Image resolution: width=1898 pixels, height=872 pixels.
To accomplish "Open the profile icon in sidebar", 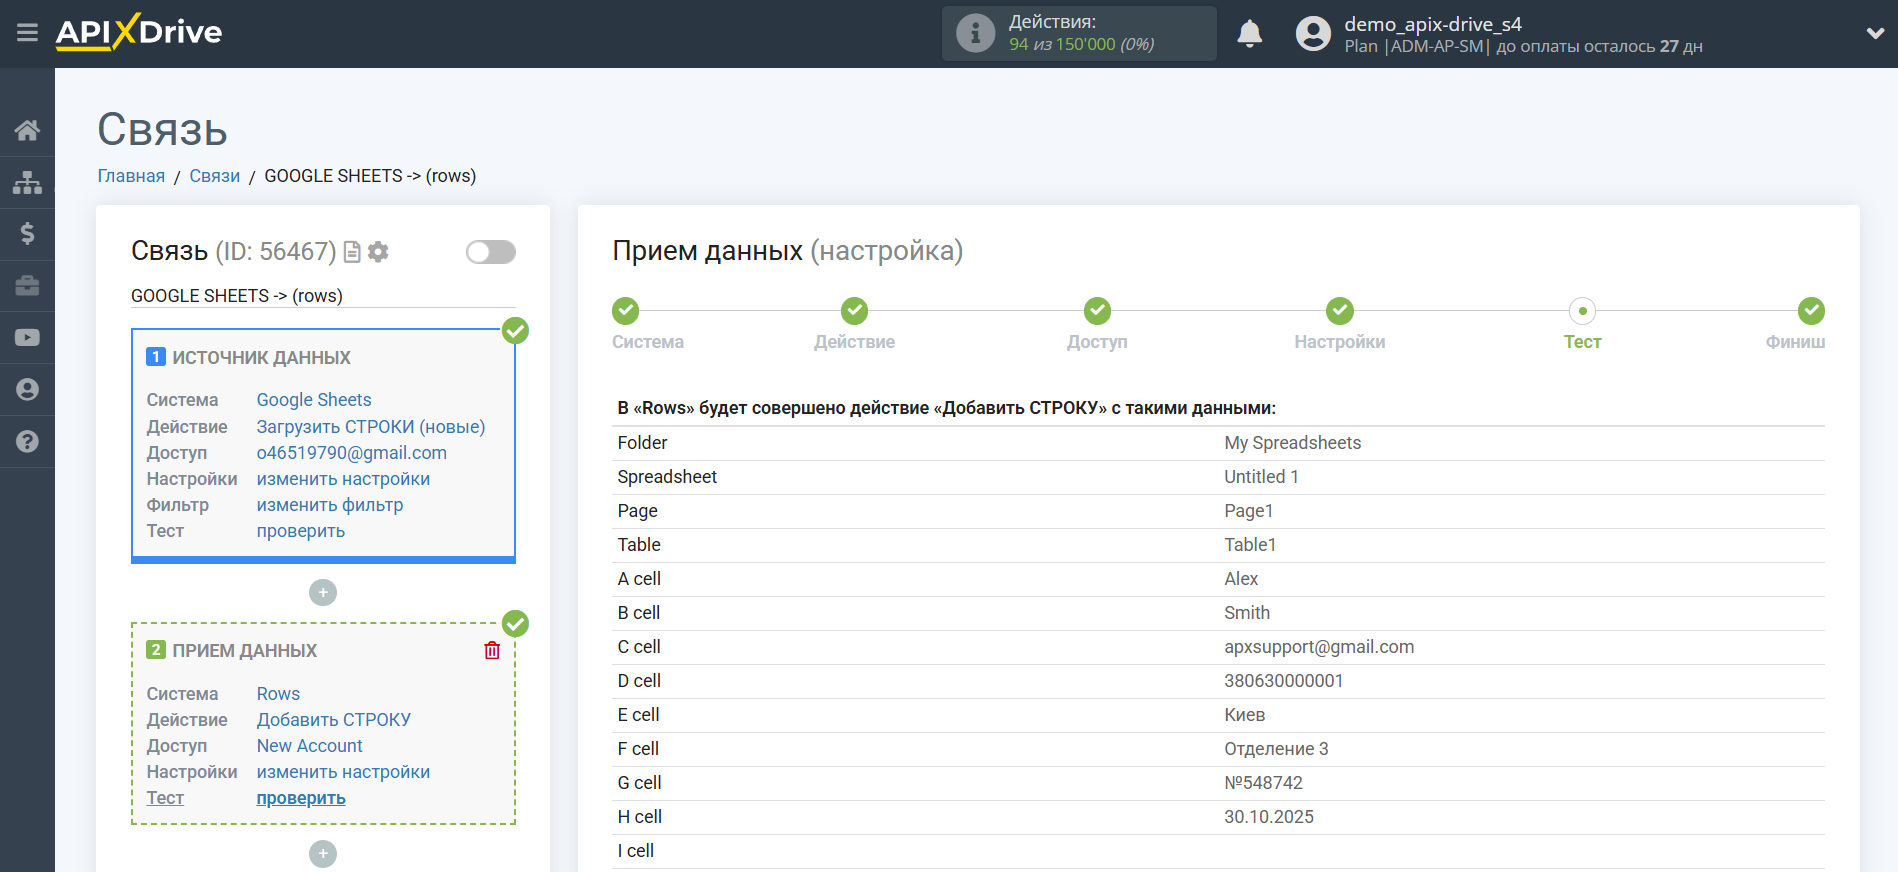I will [27, 390].
